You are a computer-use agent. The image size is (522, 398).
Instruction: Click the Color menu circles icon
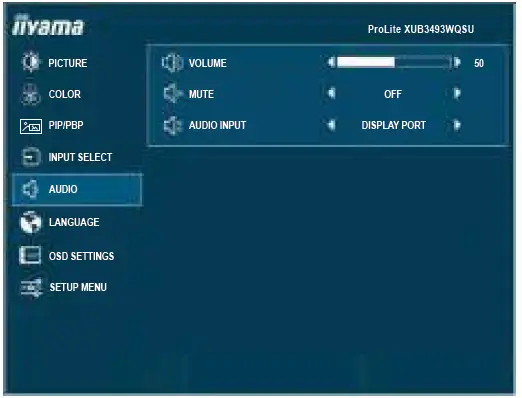31,94
